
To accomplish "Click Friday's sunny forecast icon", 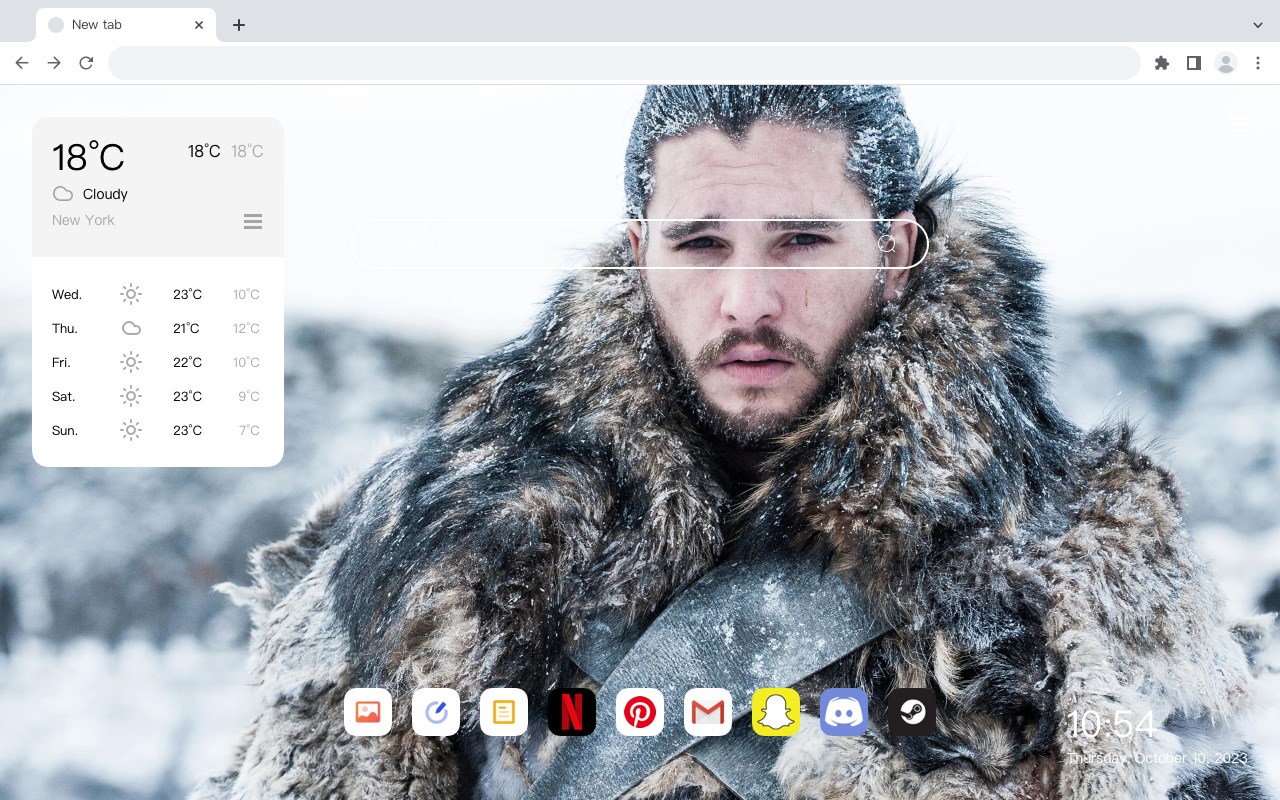I will pos(131,362).
